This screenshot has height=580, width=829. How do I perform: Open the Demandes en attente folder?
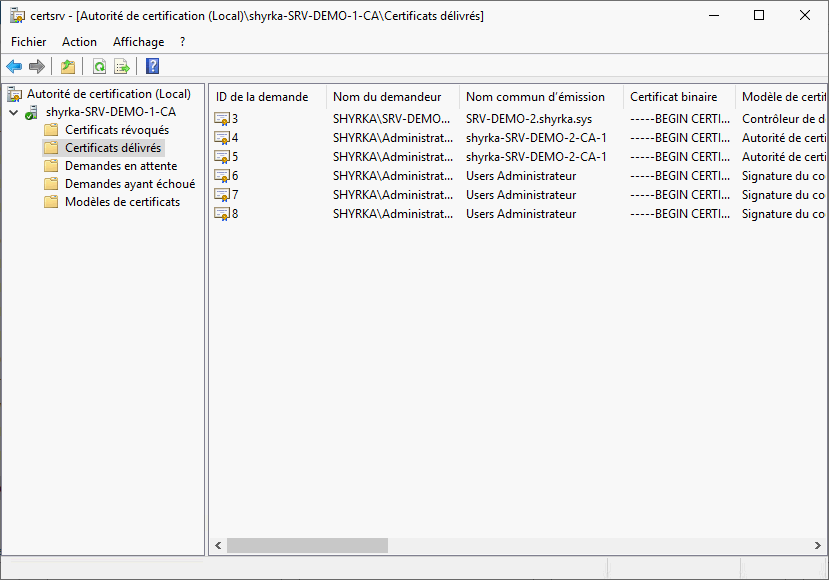point(120,166)
